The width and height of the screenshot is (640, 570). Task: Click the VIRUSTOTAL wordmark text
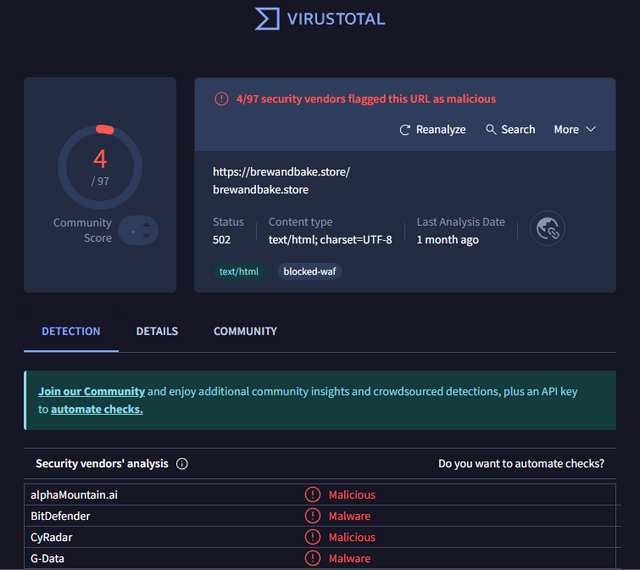(x=336, y=19)
